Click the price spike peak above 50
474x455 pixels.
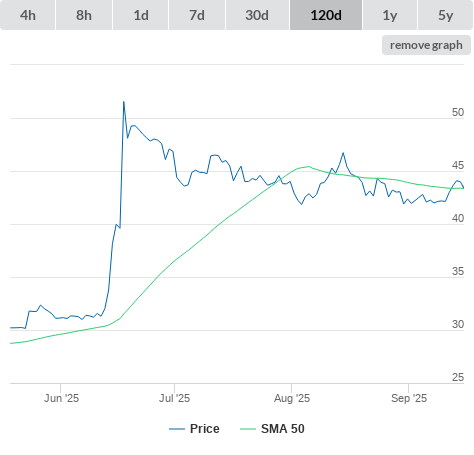[124, 102]
